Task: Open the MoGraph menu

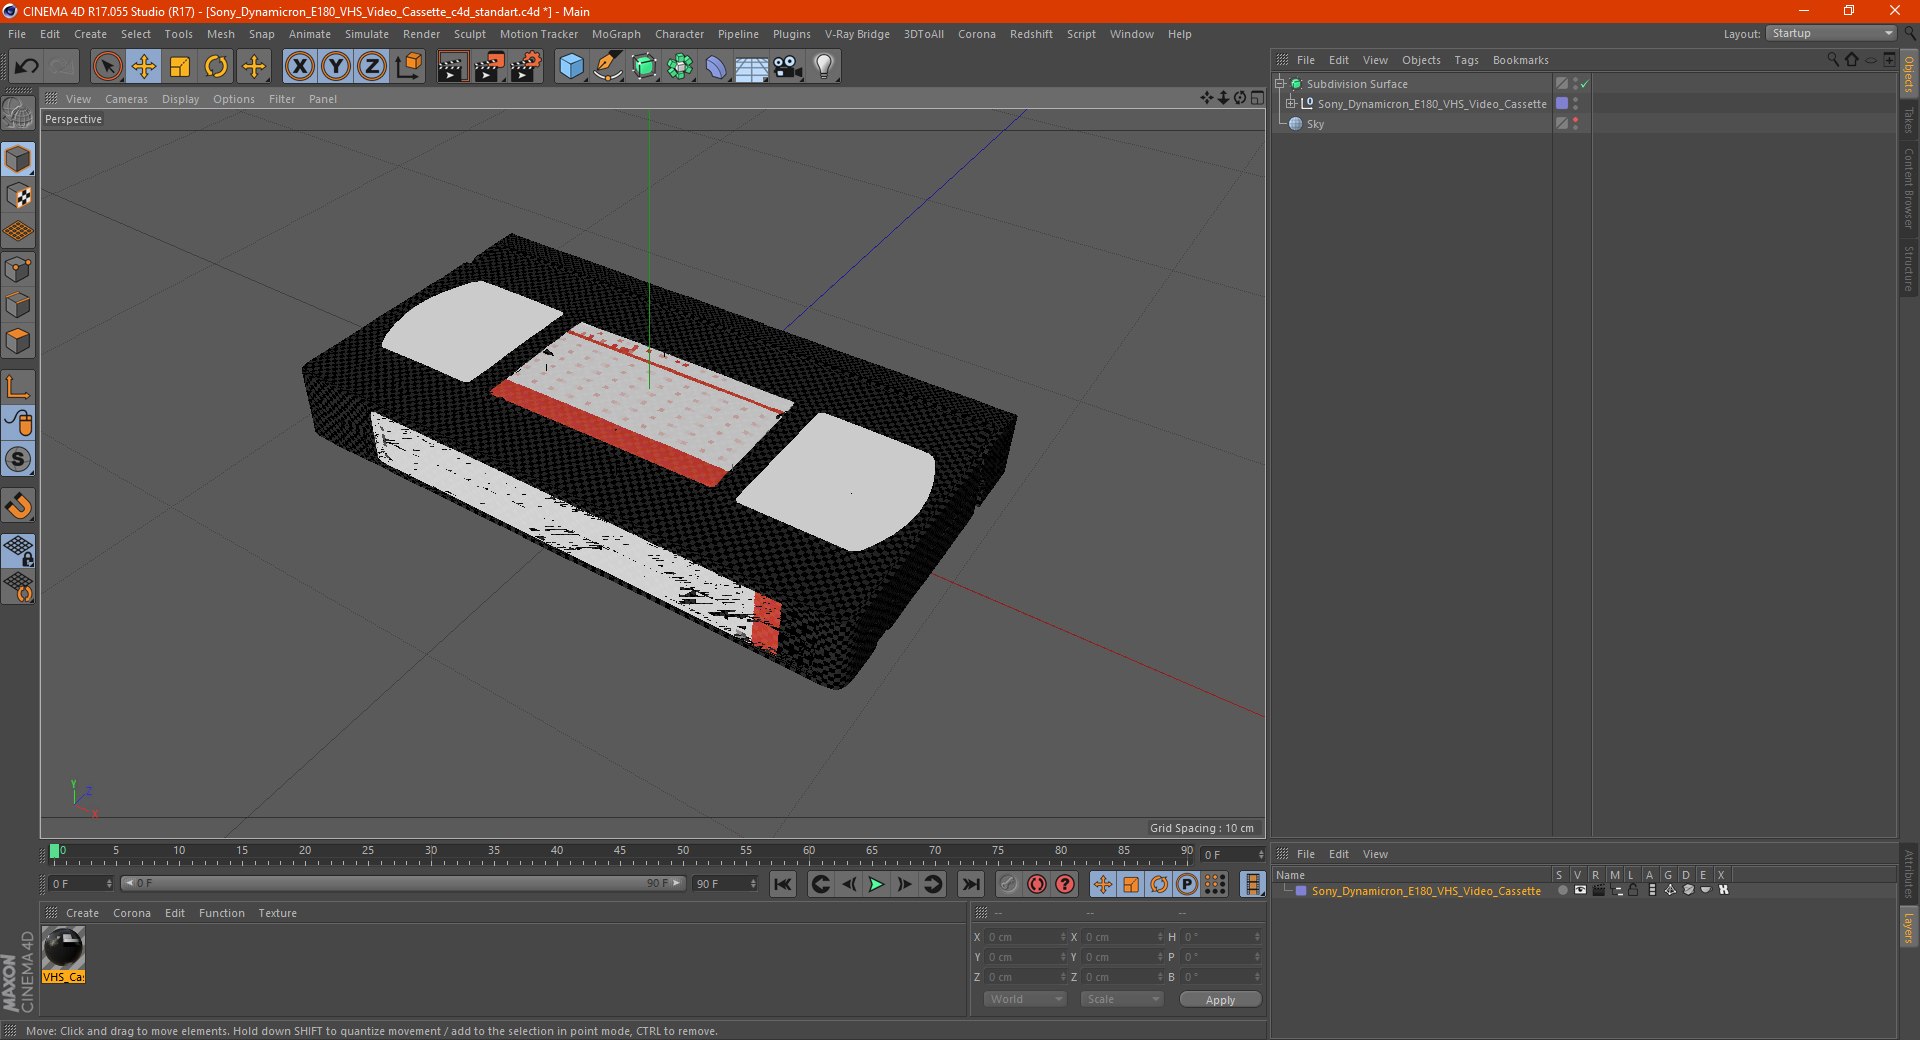Action: [x=616, y=34]
